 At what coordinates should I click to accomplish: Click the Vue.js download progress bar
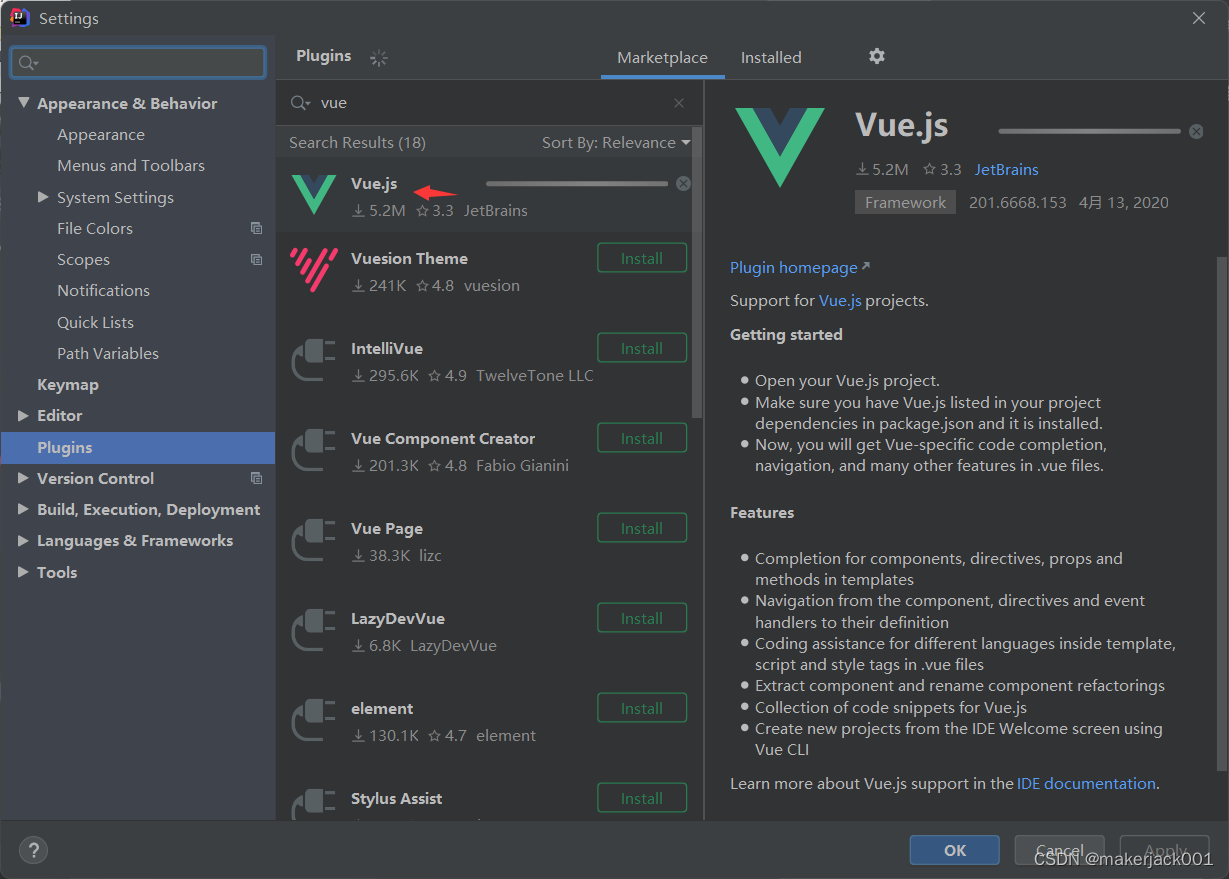pyautogui.click(x=576, y=183)
